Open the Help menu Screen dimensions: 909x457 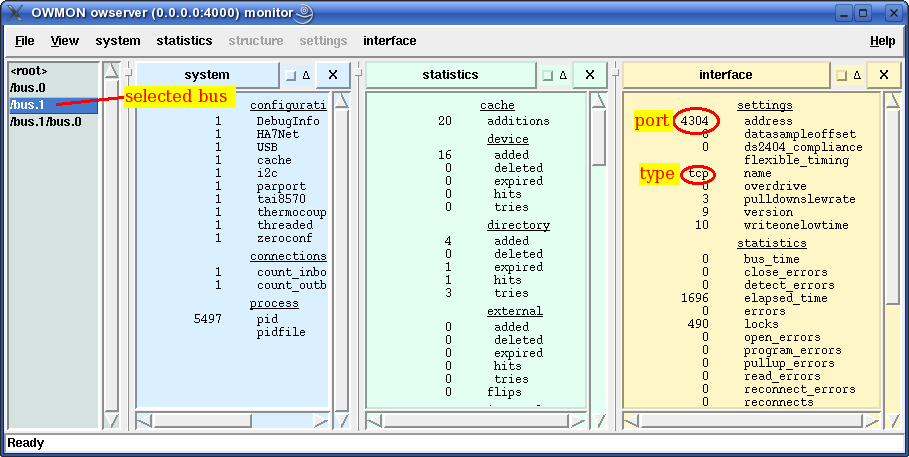pyautogui.click(x=882, y=41)
